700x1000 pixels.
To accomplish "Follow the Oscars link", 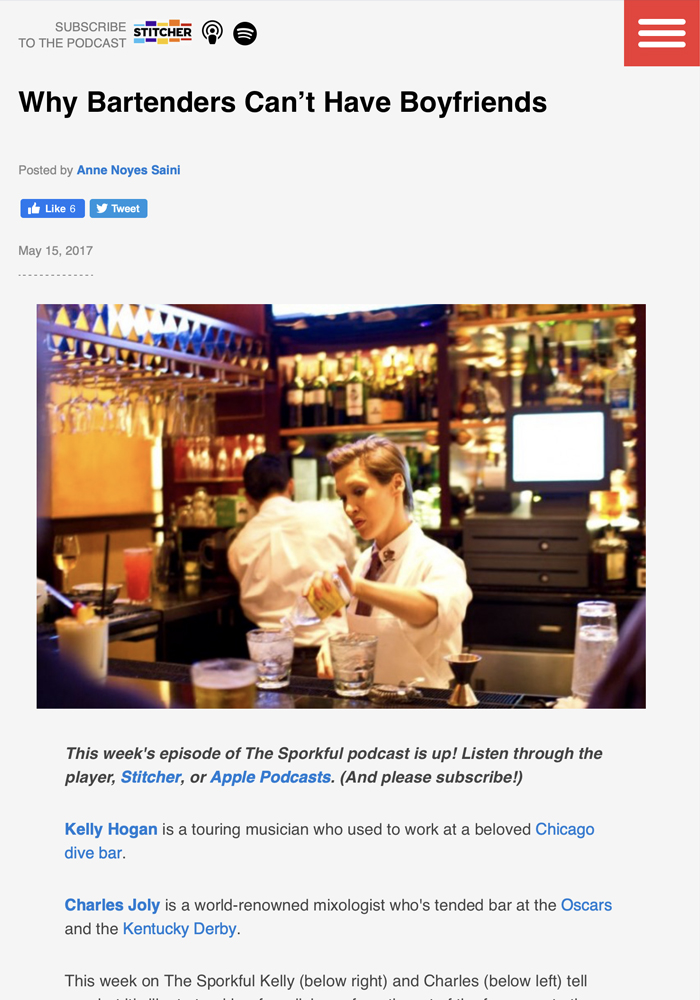I will tap(587, 905).
